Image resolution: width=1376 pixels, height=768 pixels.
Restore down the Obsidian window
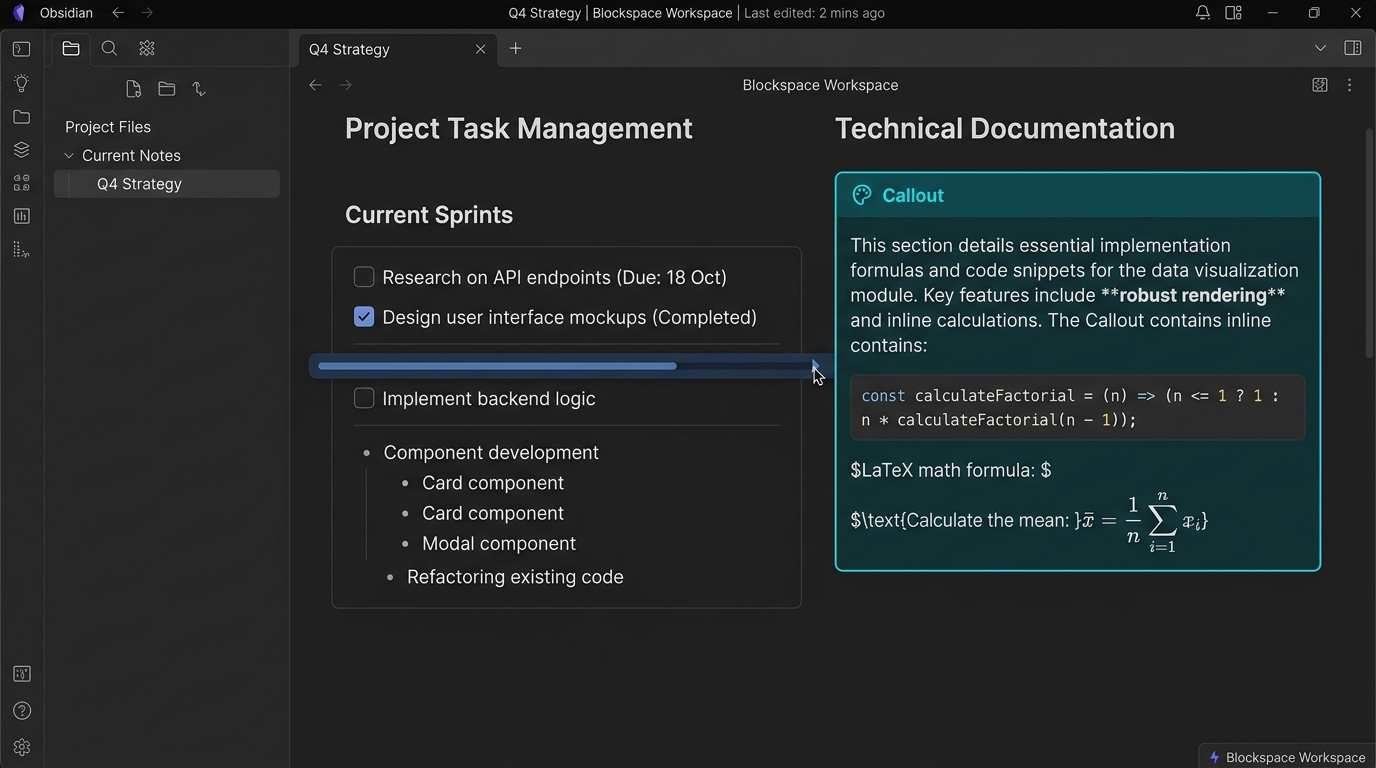1314,13
